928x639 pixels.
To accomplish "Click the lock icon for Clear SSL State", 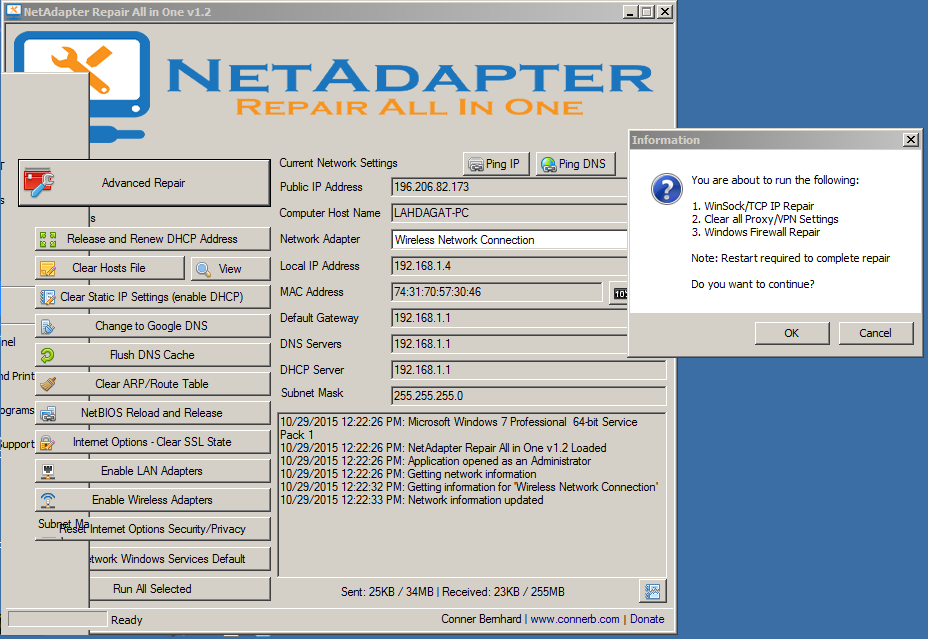I will tap(47, 442).
